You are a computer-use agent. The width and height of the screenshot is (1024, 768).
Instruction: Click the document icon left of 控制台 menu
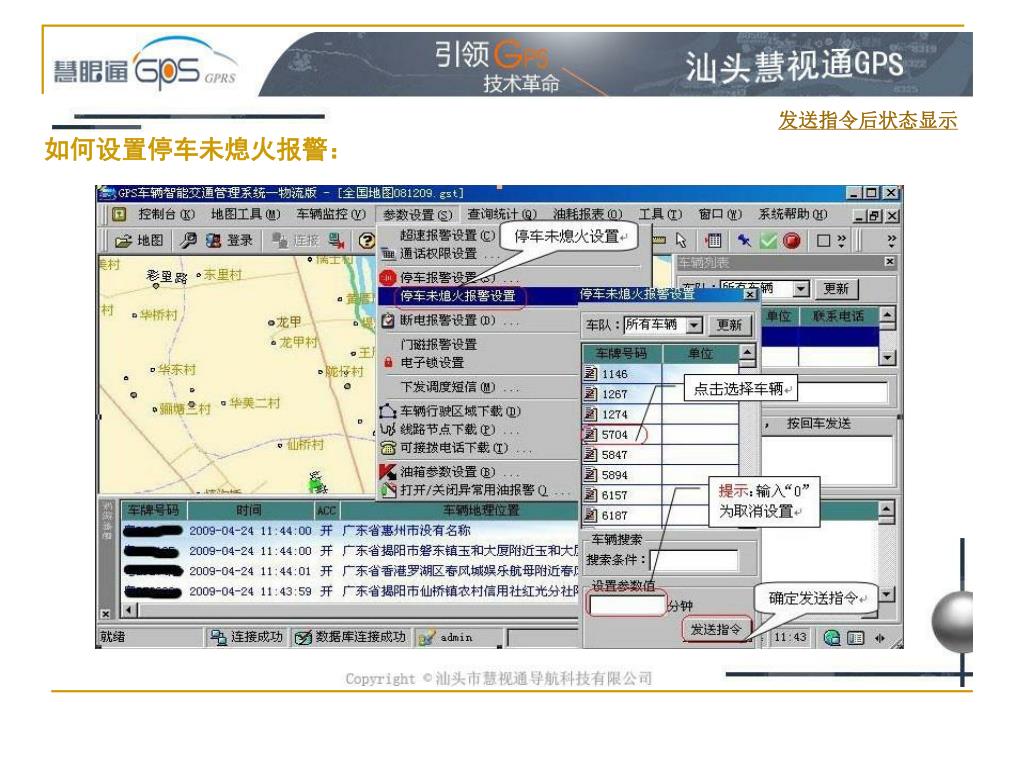(x=120, y=214)
